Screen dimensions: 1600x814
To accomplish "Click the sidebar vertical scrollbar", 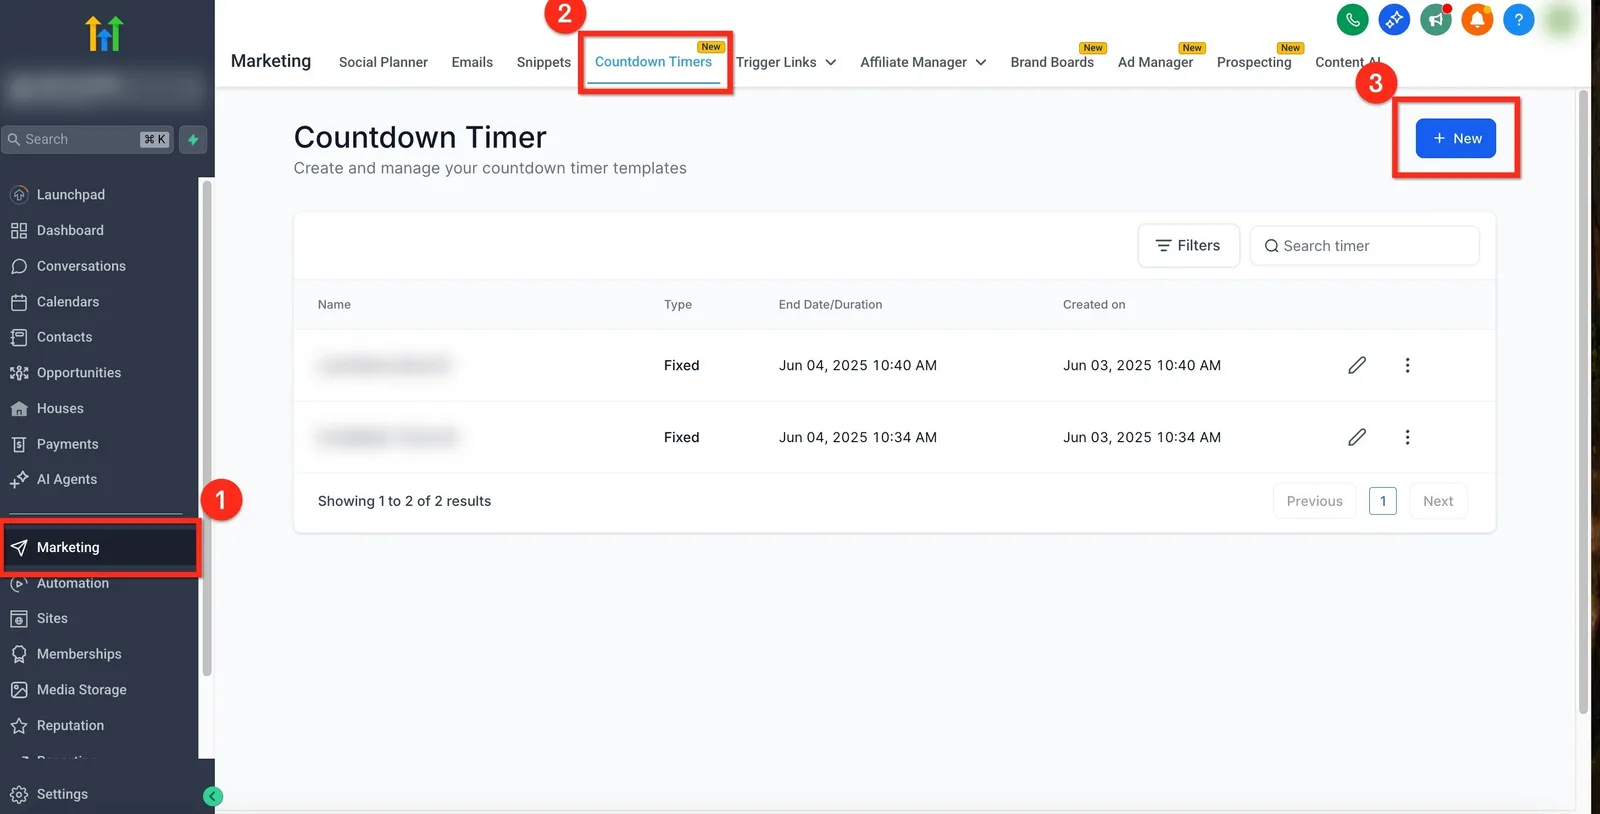I will click(x=207, y=428).
